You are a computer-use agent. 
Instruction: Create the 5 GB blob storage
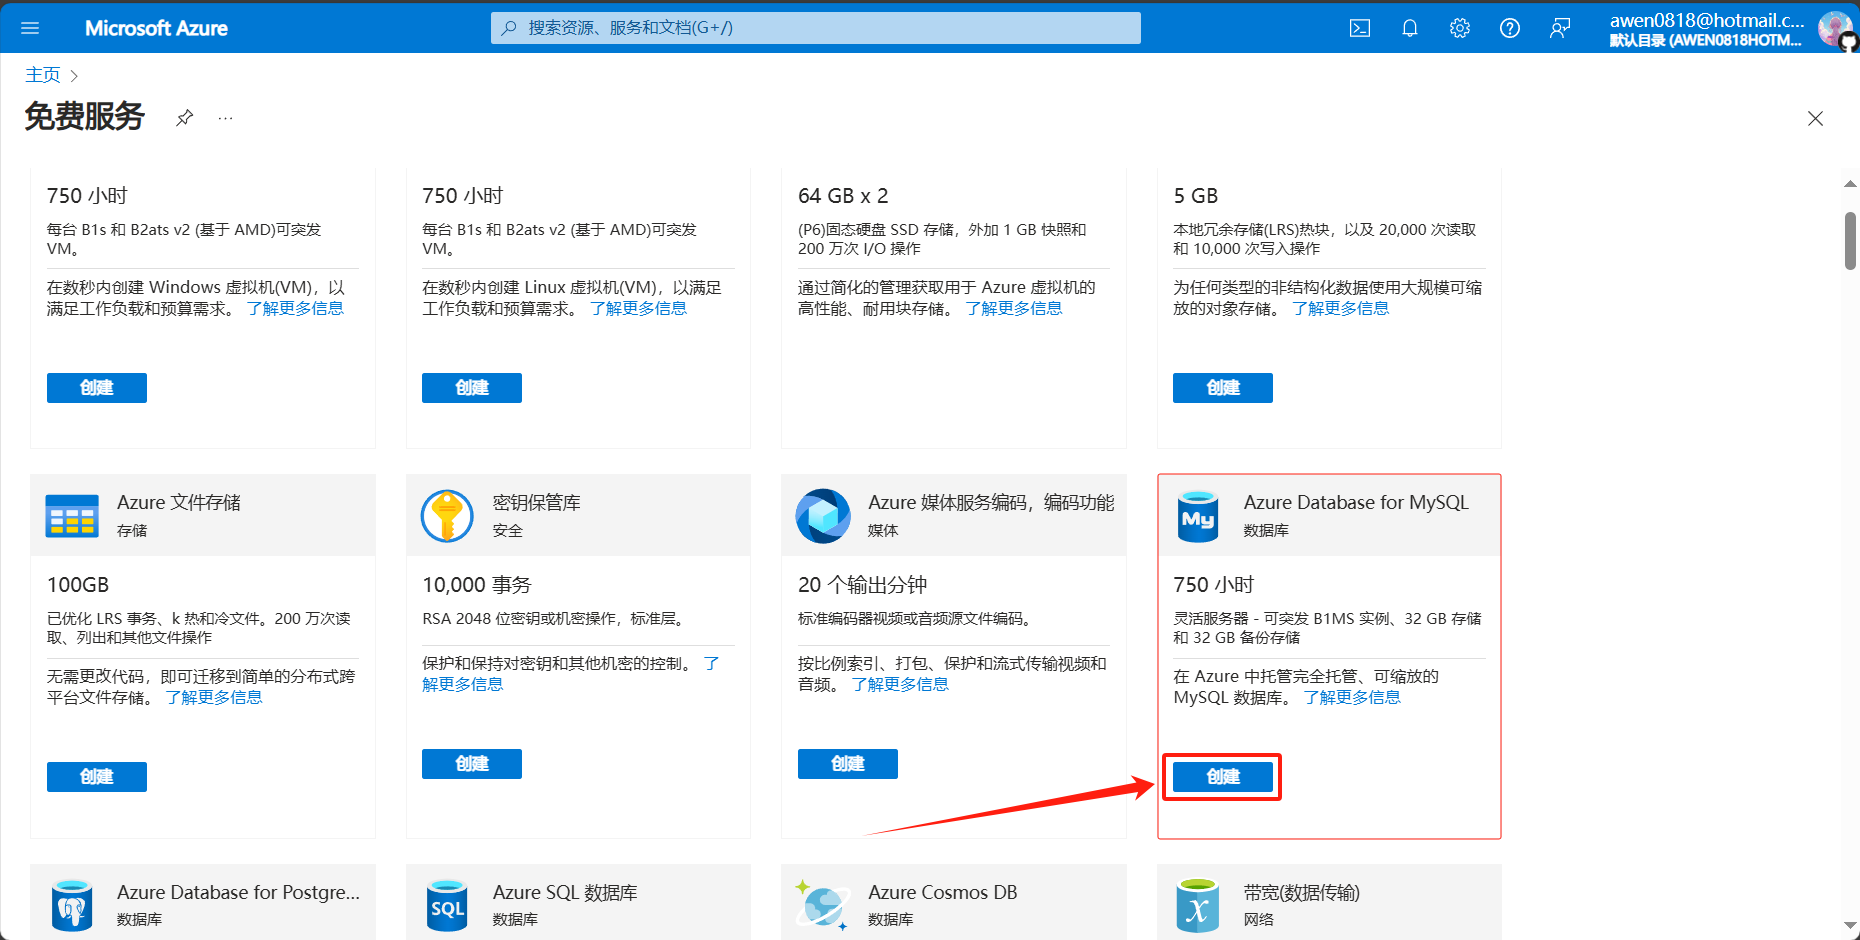1223,388
